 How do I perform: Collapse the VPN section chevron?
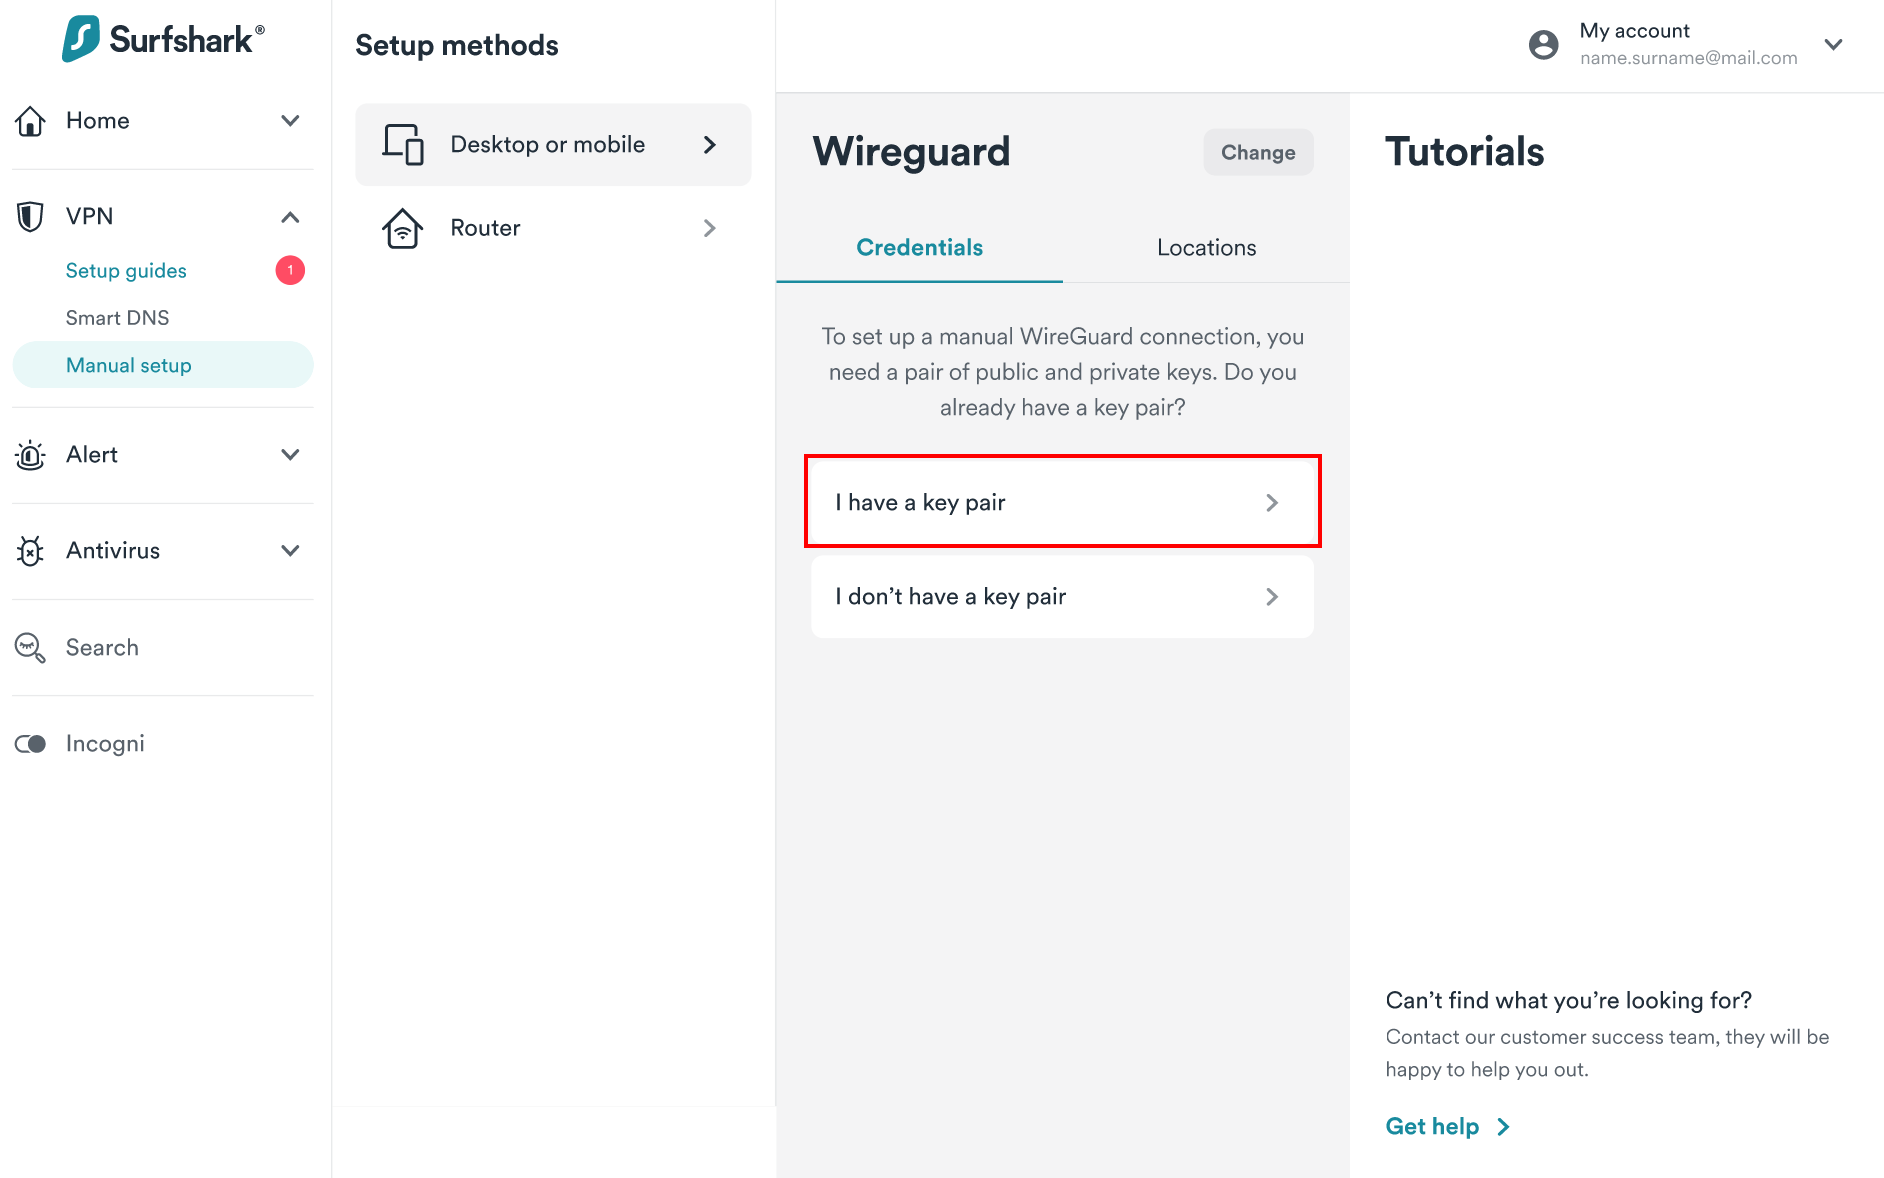click(x=290, y=217)
